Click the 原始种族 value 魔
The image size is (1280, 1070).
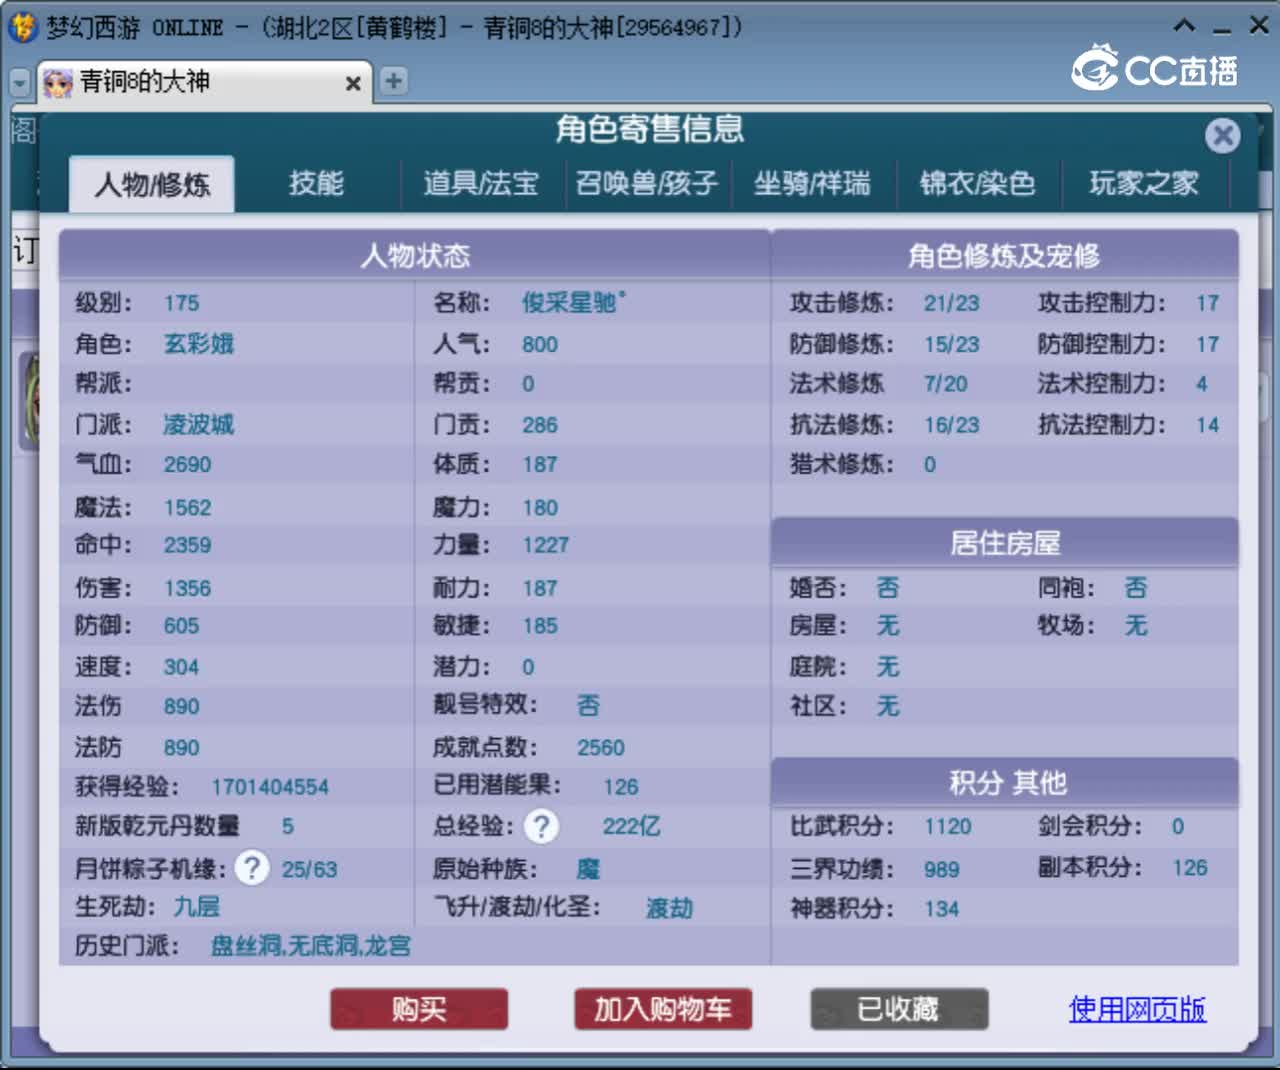pyautogui.click(x=589, y=869)
